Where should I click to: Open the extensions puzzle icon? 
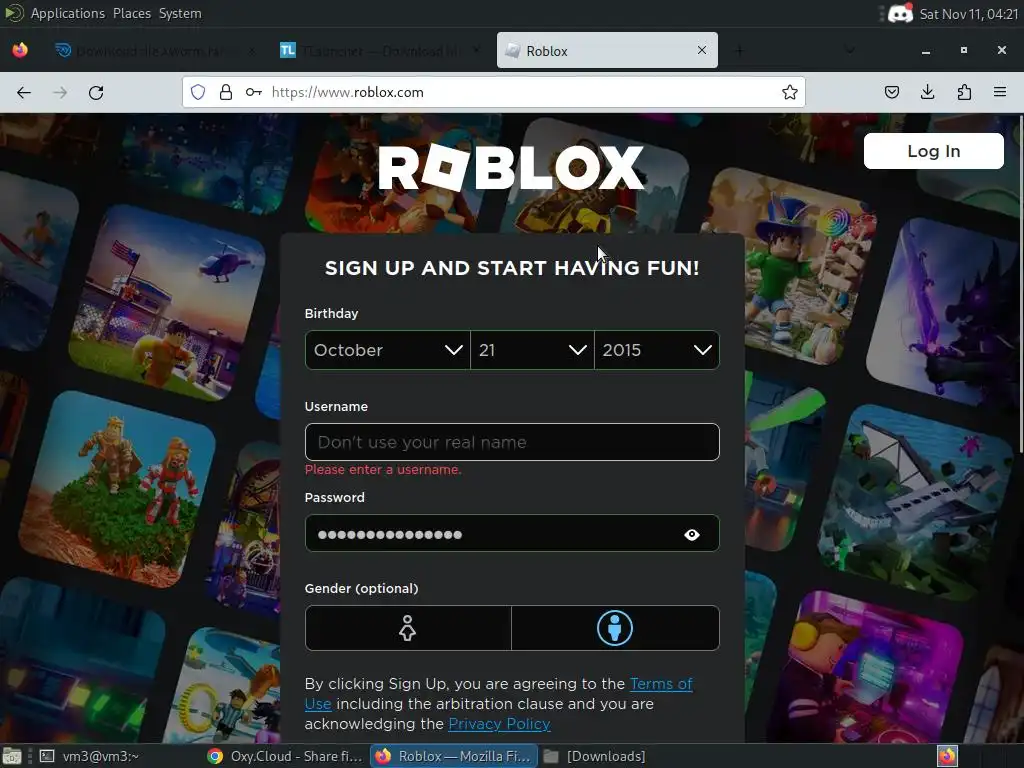point(964,92)
